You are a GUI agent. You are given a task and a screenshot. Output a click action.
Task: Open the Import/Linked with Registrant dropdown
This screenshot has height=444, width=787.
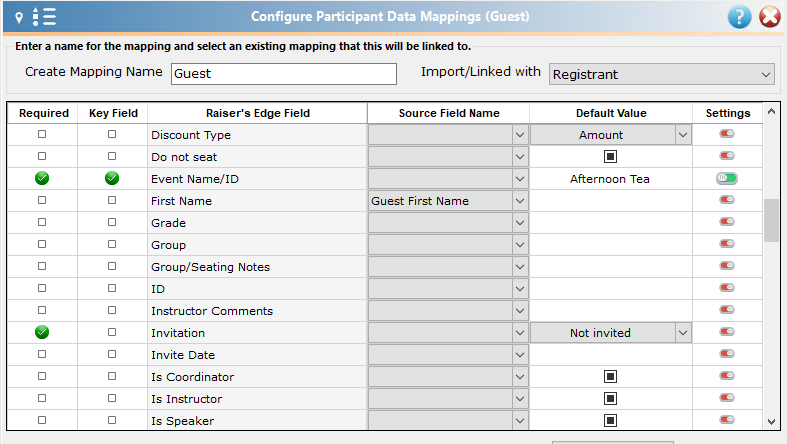coord(662,74)
